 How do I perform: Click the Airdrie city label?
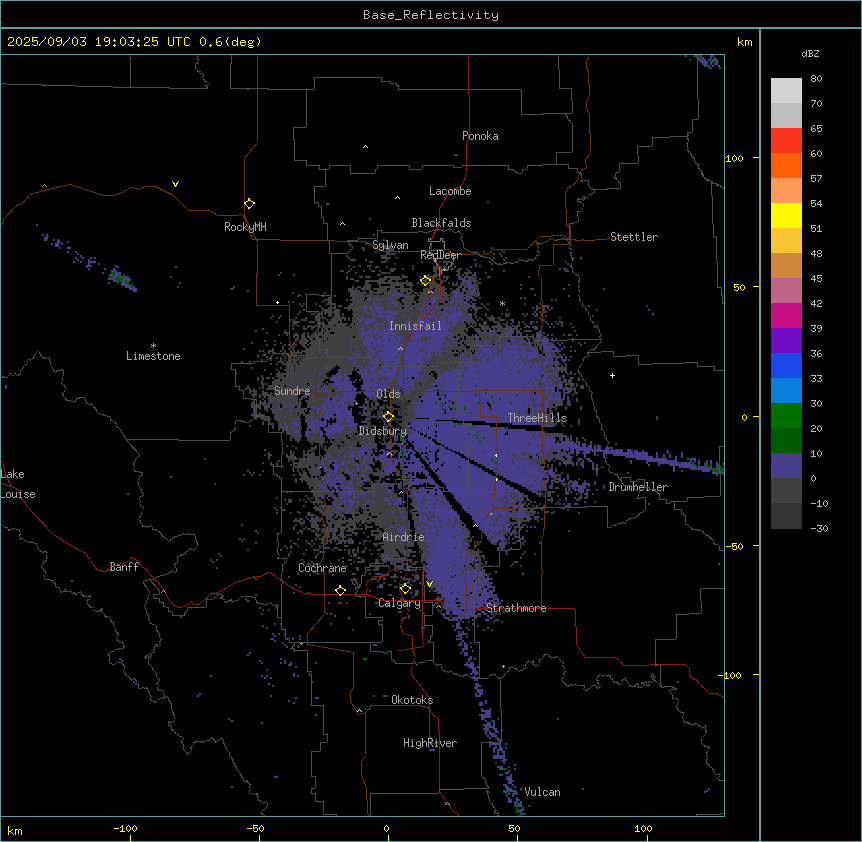403,537
